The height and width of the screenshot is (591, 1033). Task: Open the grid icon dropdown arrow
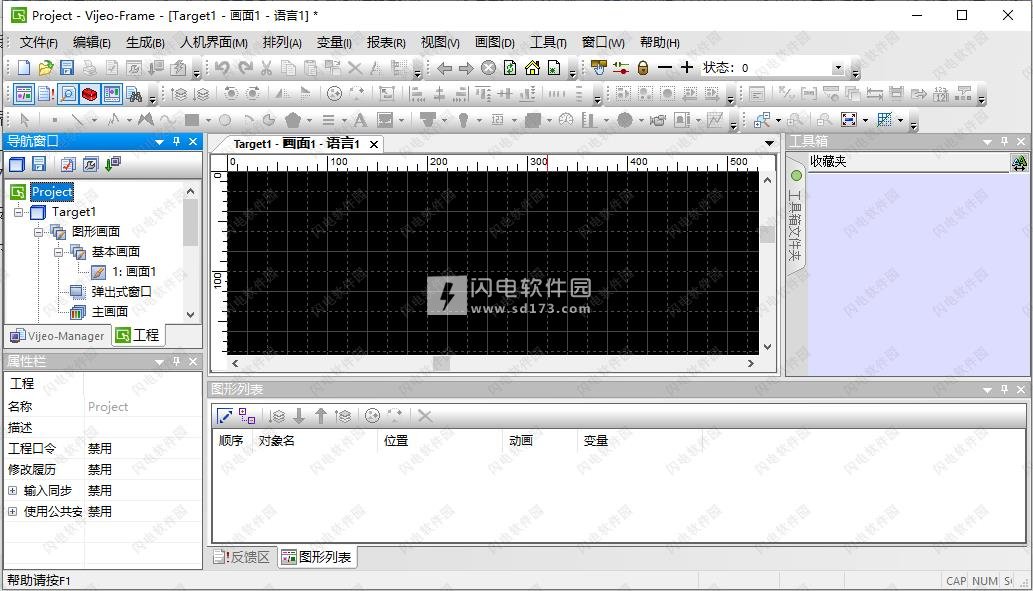pyautogui.click(x=900, y=121)
